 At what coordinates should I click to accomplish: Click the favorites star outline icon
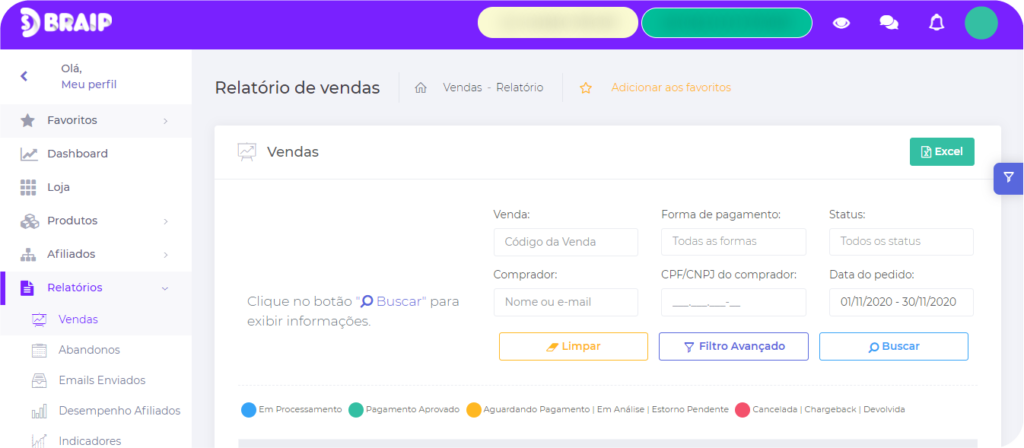(x=586, y=88)
